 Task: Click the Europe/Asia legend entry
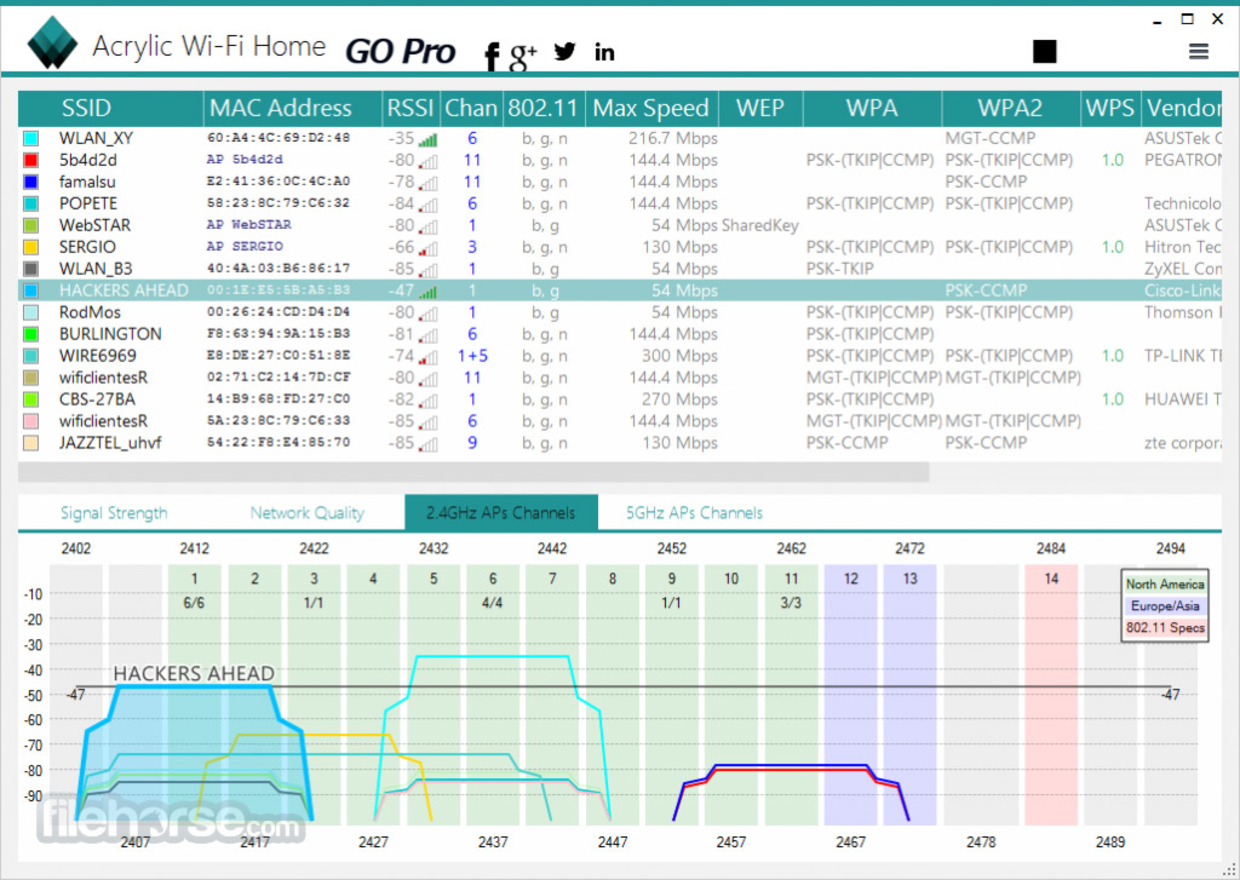(x=1164, y=605)
